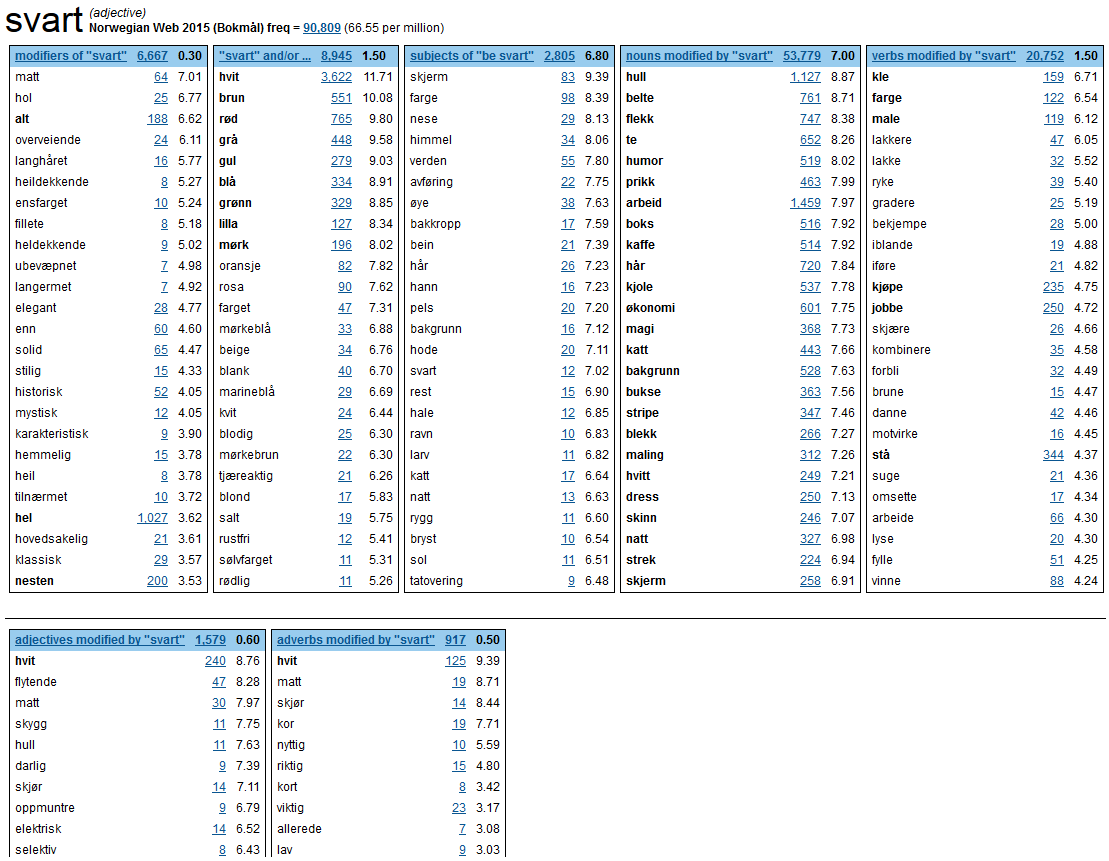Open frequency 125 for hvit in adverbs table
Screen dimensions: 1109x861
coord(455,661)
